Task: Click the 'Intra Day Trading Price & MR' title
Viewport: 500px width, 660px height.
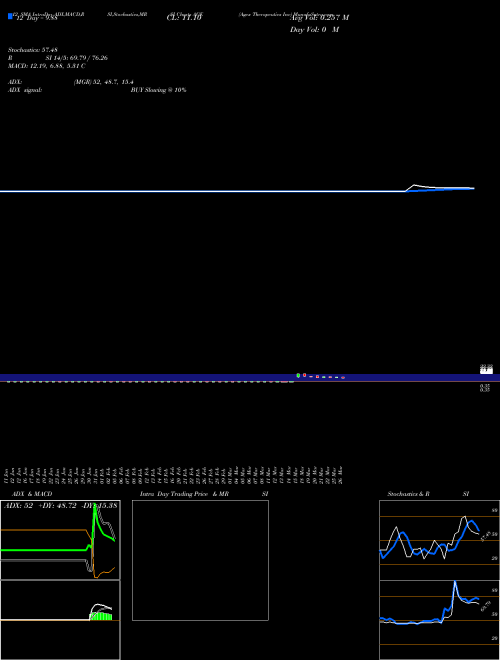Action: tap(184, 494)
